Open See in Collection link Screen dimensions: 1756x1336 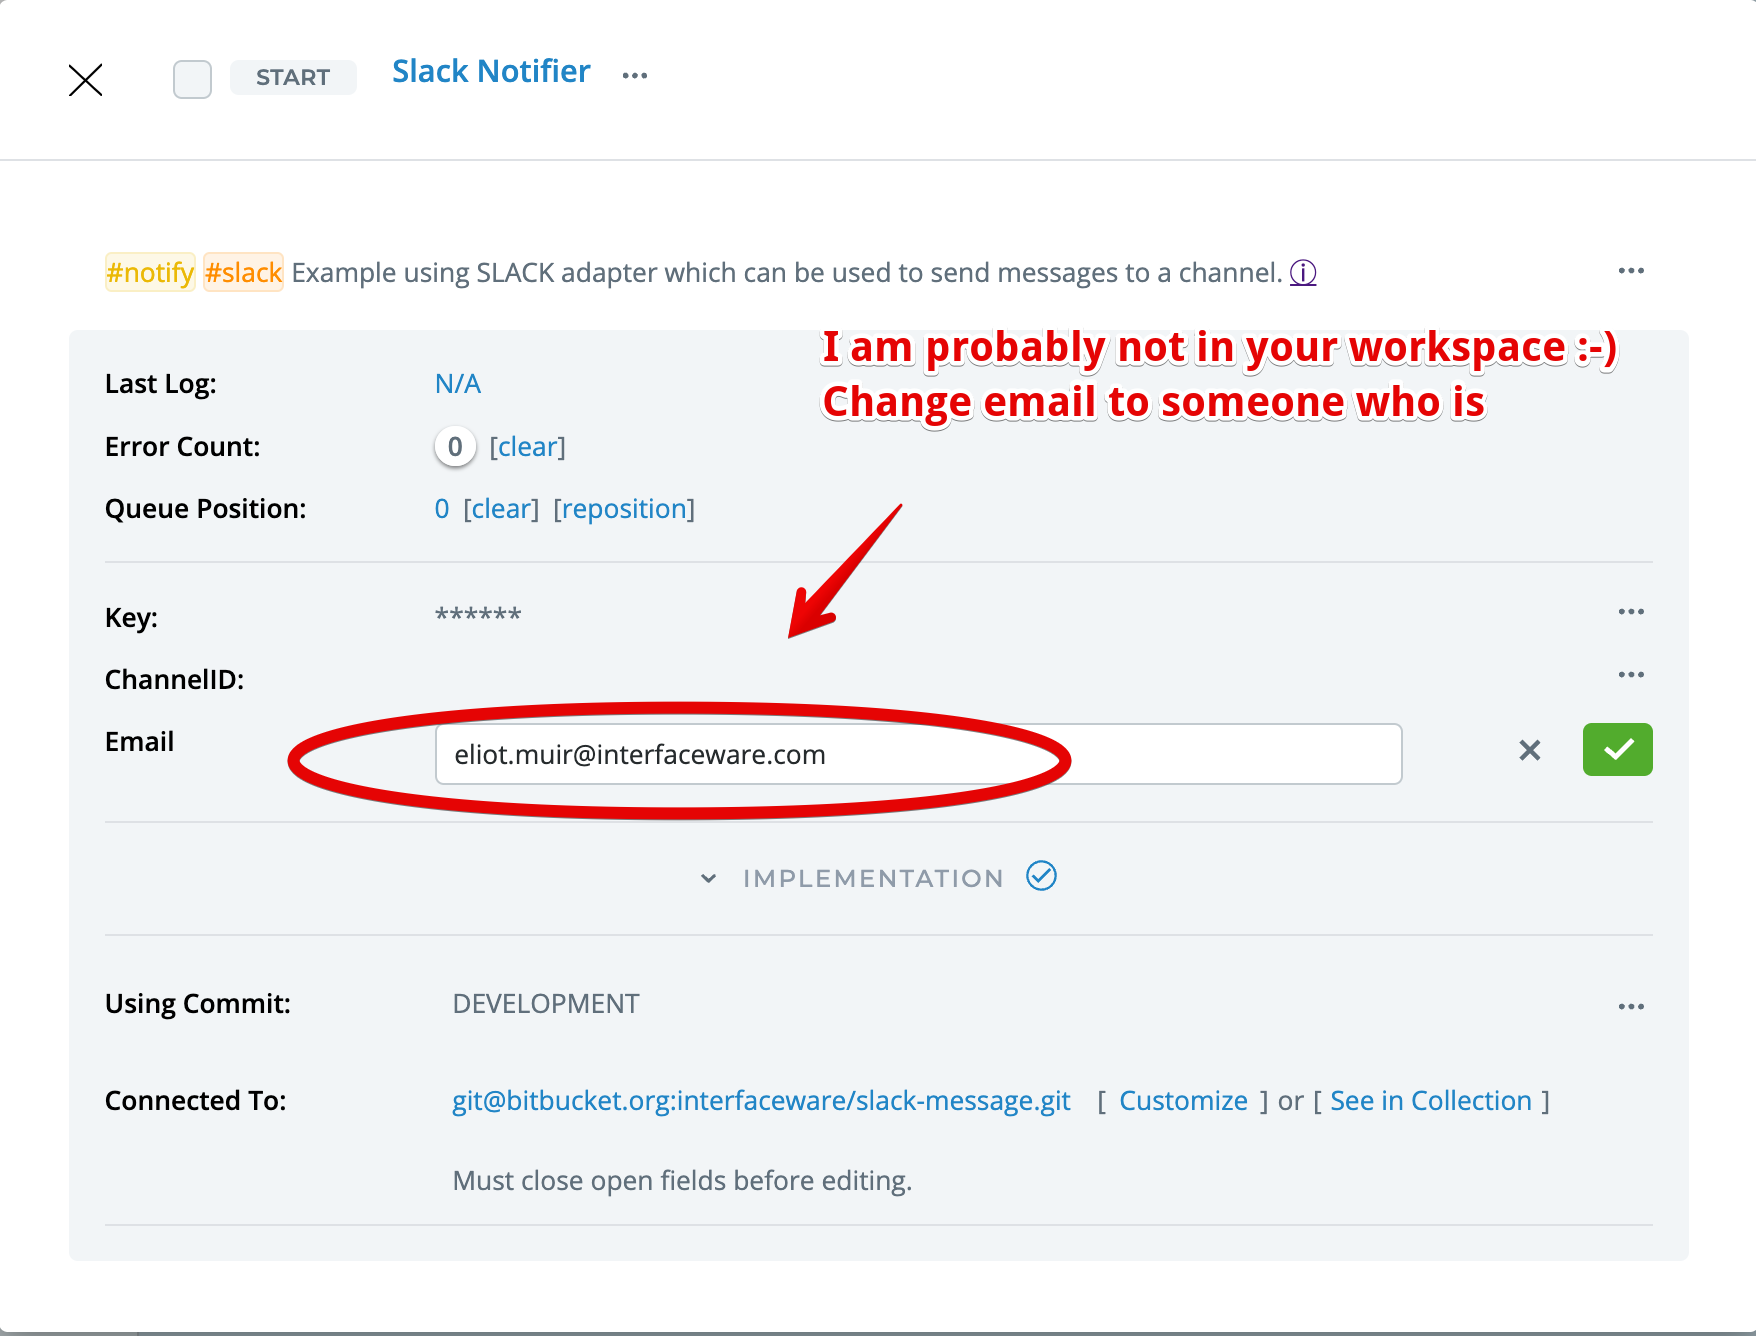pos(1430,1101)
